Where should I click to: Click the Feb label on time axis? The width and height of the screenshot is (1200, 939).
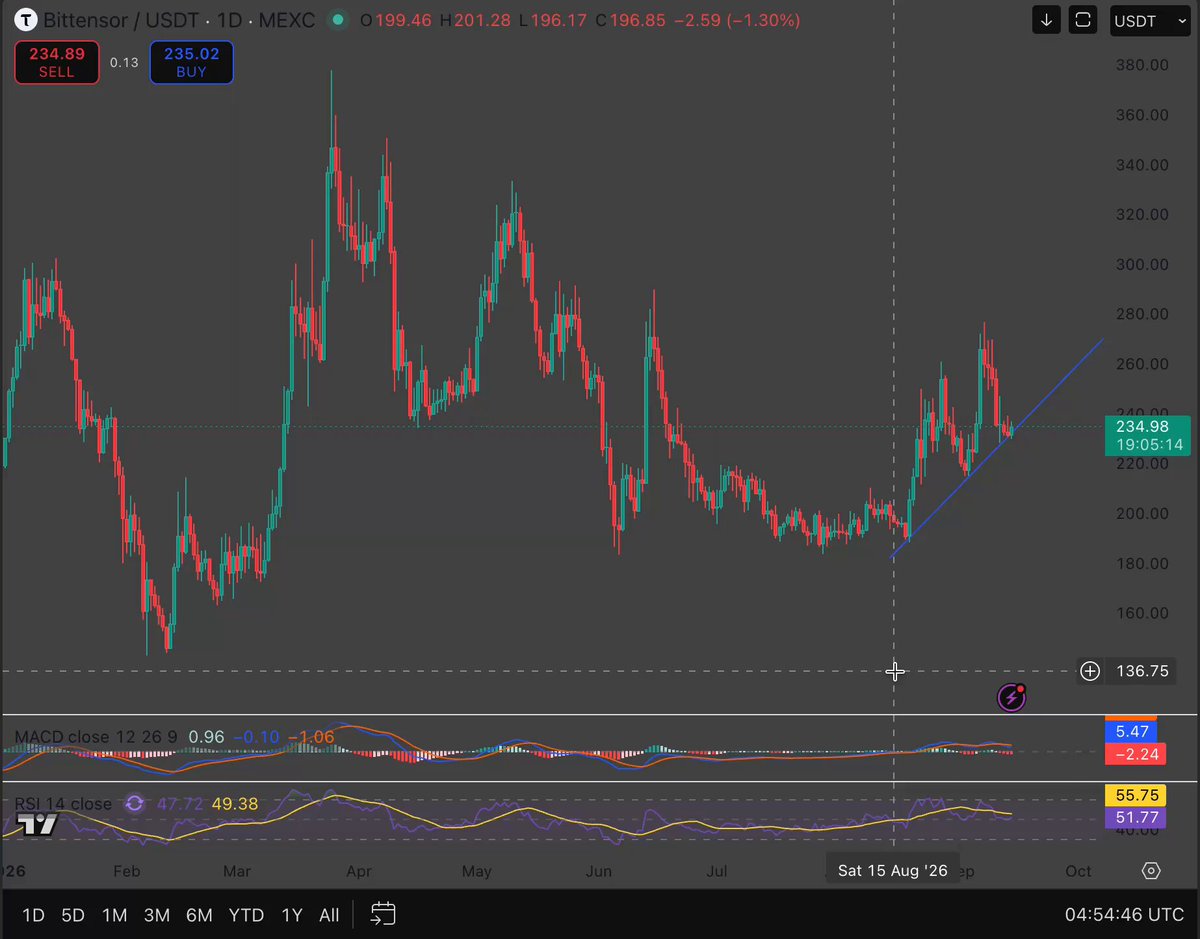[126, 871]
